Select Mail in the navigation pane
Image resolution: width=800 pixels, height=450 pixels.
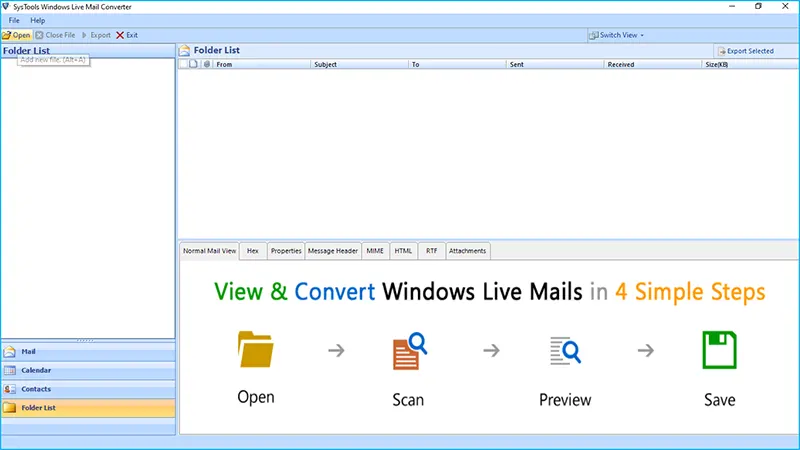point(88,352)
